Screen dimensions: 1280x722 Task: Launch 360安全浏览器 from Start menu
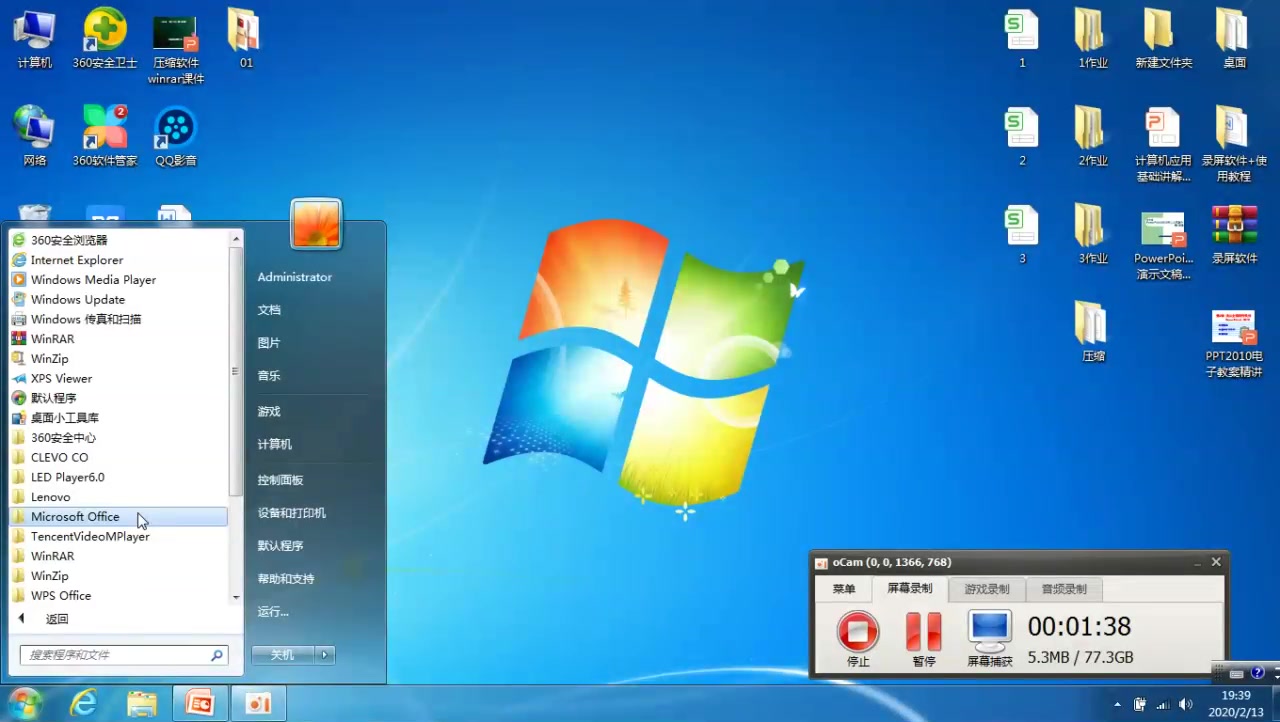click(x=118, y=240)
